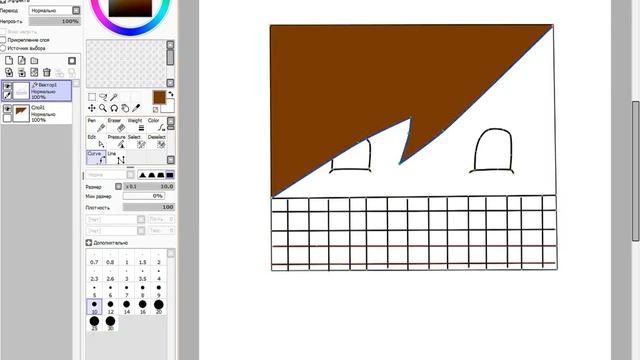Image resolution: width=640 pixels, height=360 pixels.
Task: Select the flat-top brush edge shape
Action: coord(169,175)
